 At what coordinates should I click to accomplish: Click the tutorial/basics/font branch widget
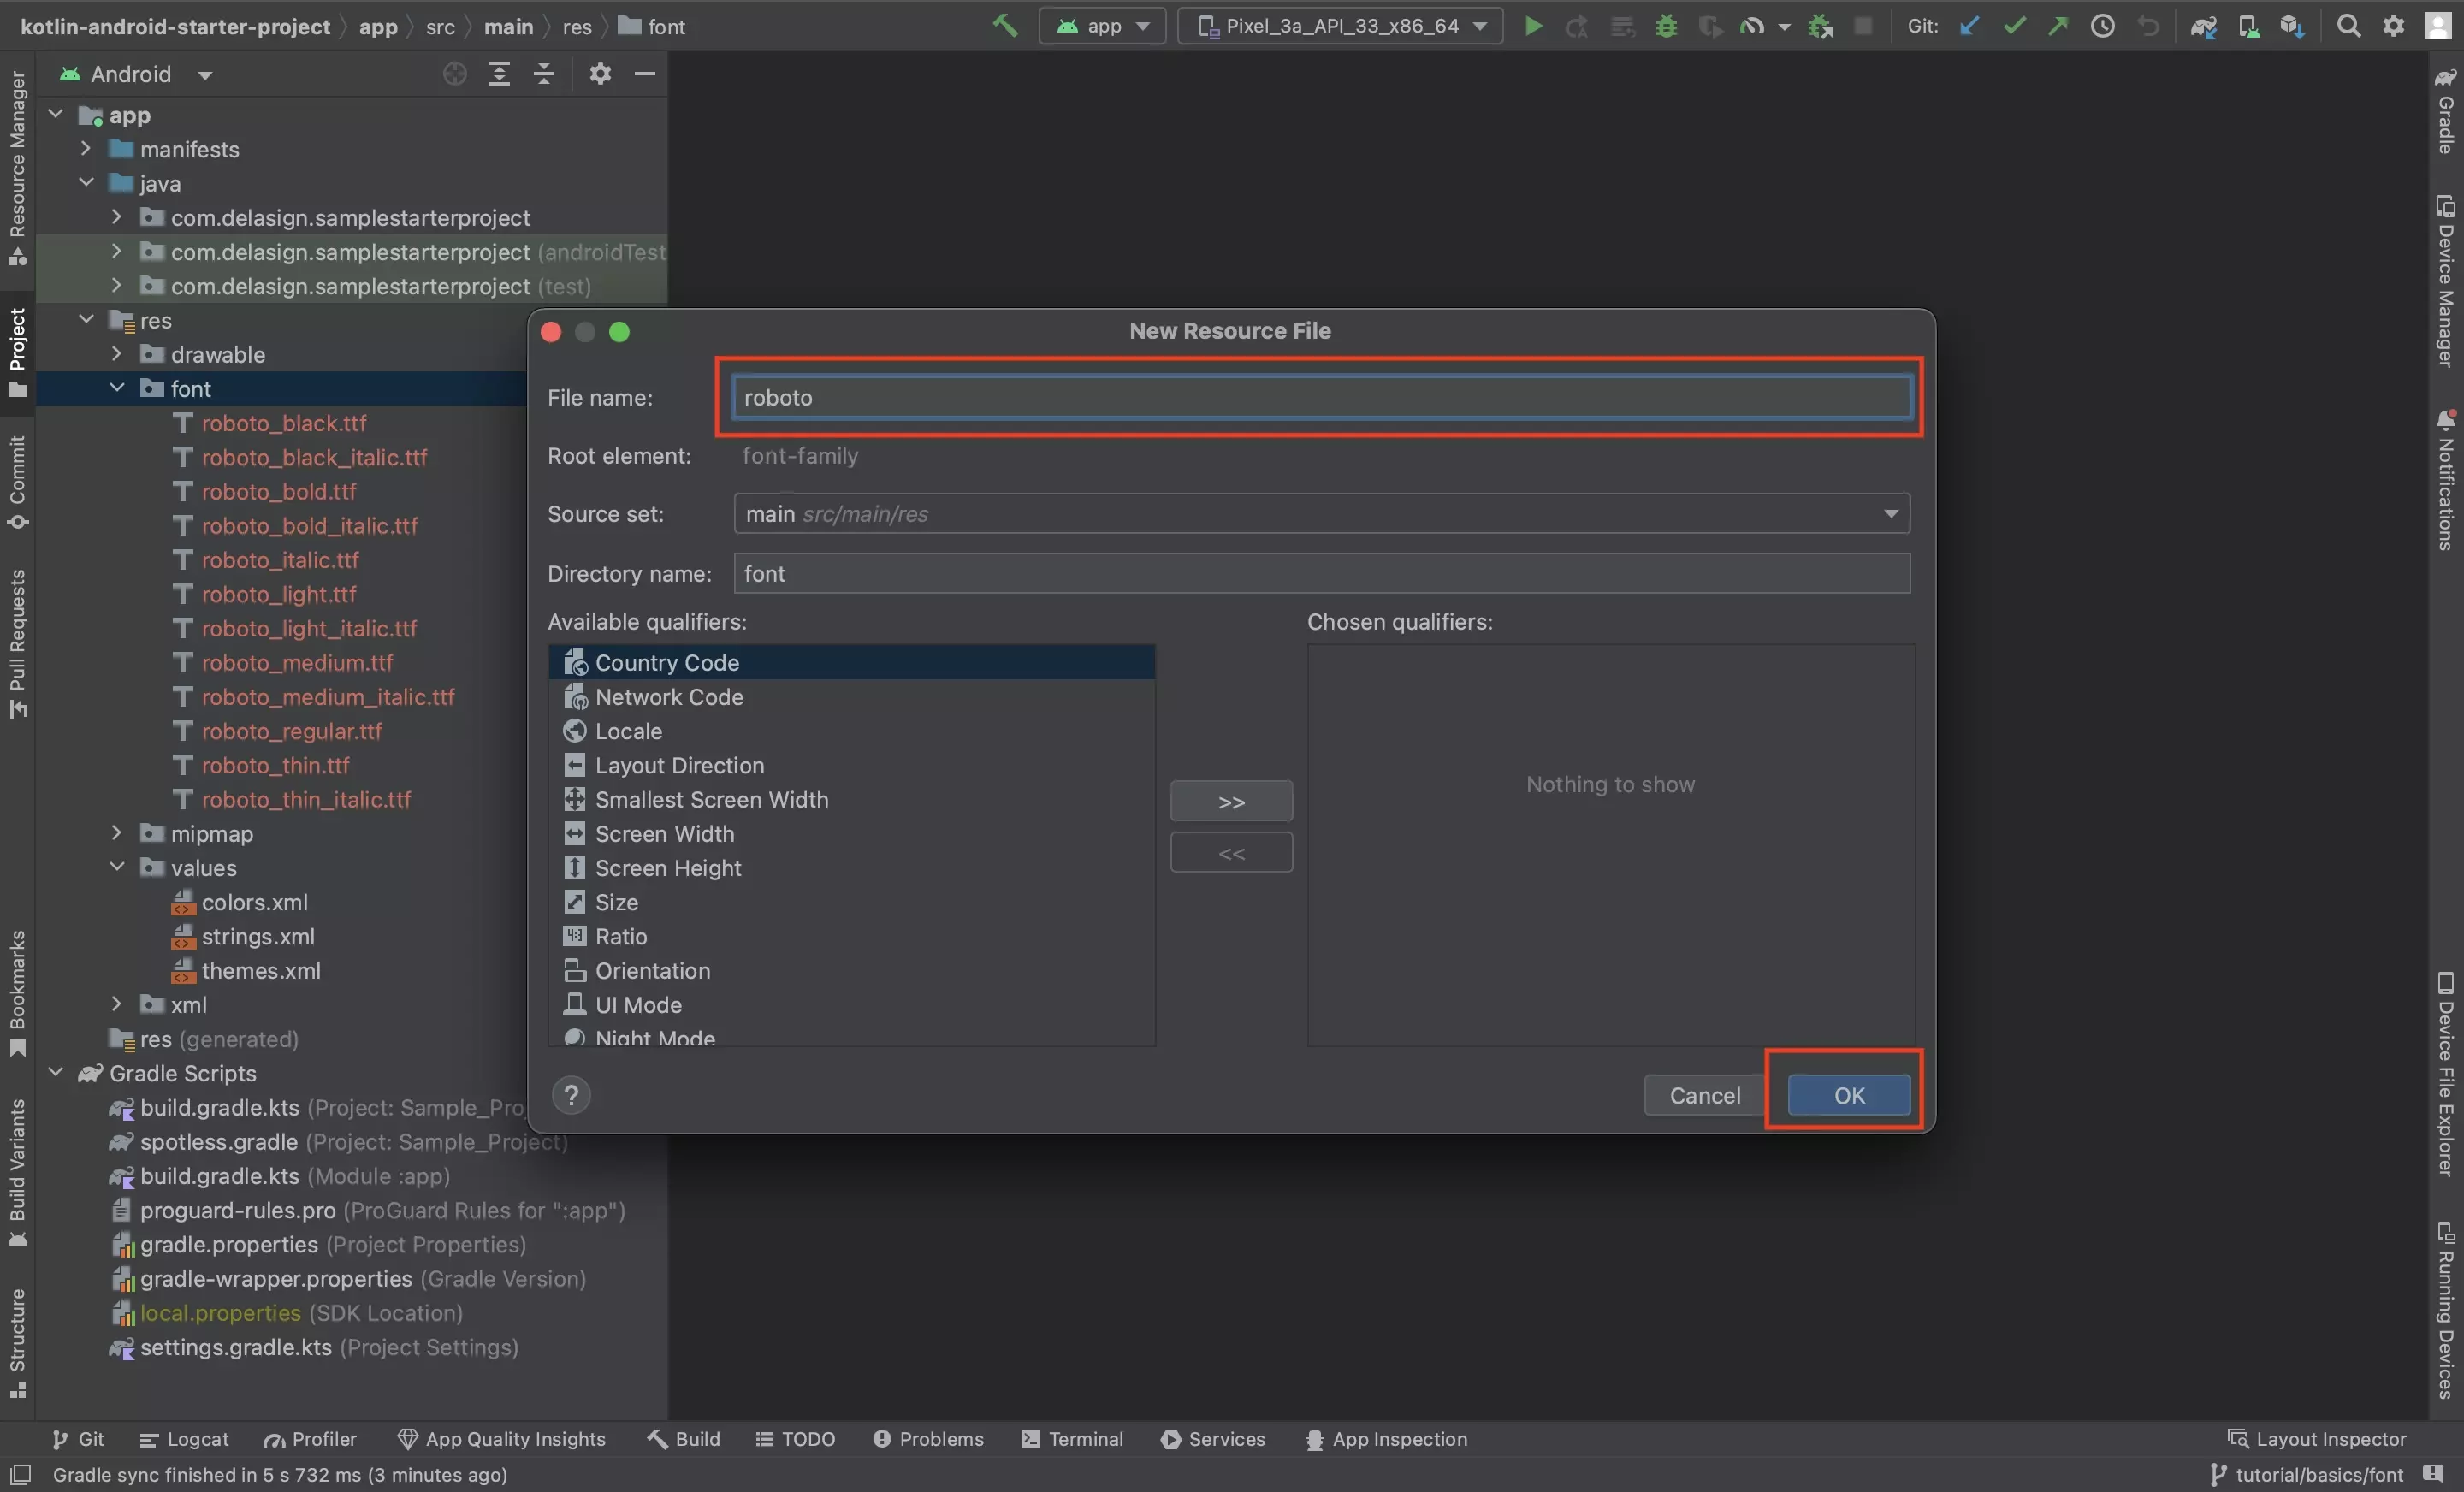coord(2306,1474)
